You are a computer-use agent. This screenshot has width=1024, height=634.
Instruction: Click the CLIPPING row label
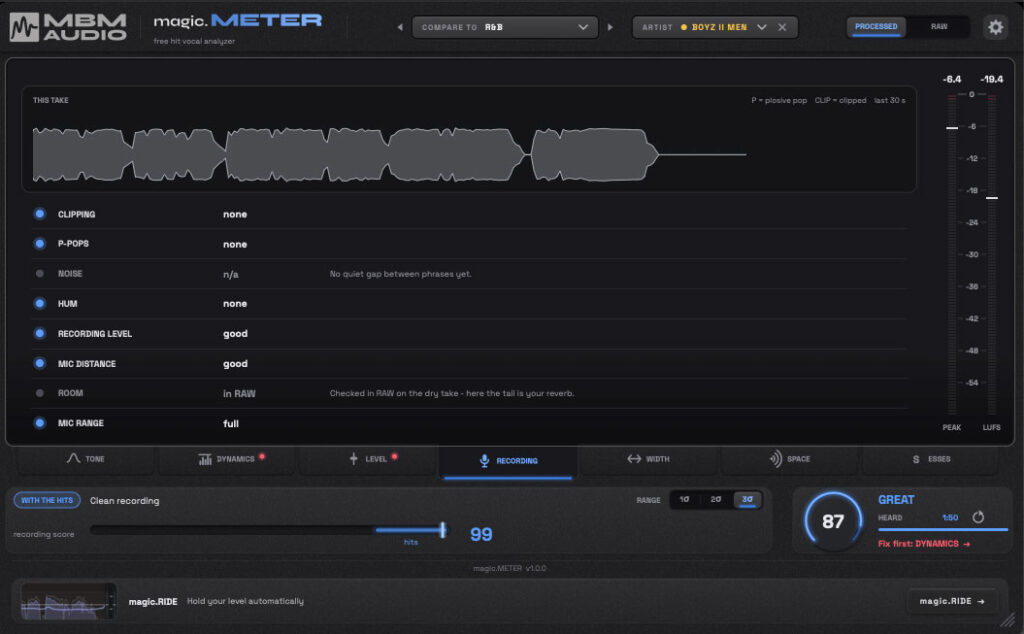point(76,214)
